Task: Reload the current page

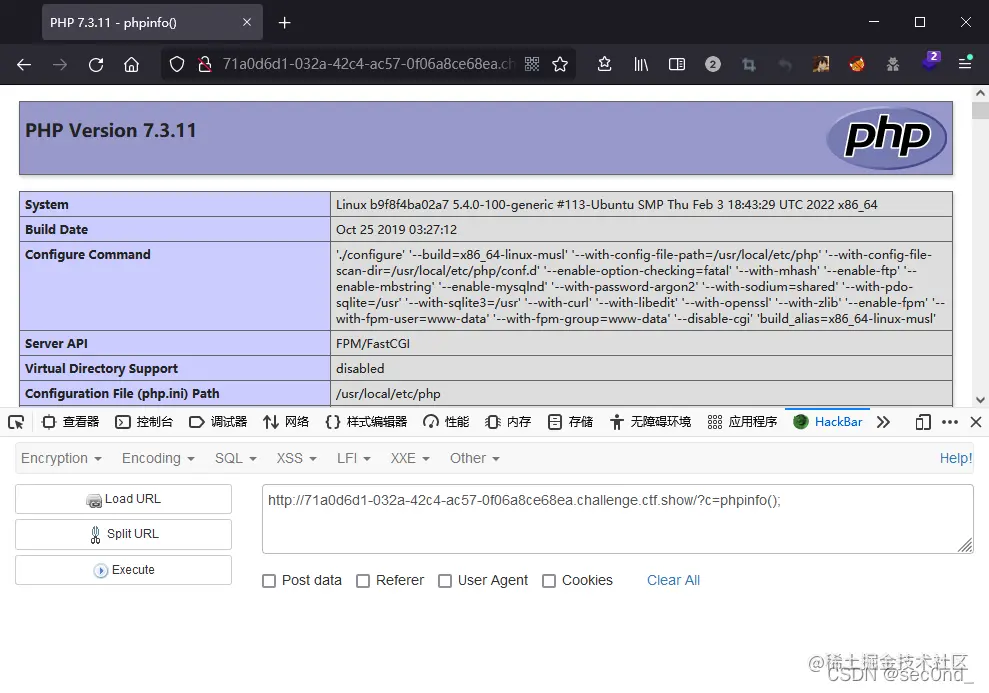Action: pos(96,64)
